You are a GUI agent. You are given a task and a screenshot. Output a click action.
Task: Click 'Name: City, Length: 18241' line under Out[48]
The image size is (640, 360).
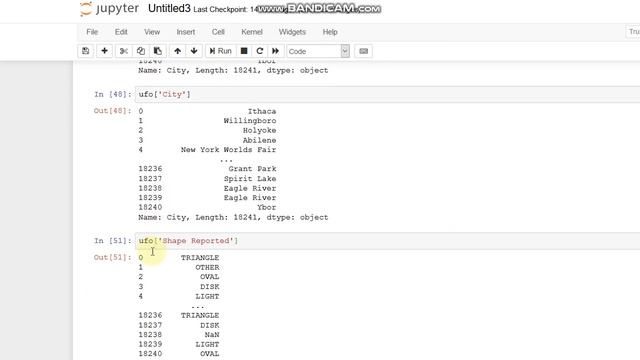[233, 218]
